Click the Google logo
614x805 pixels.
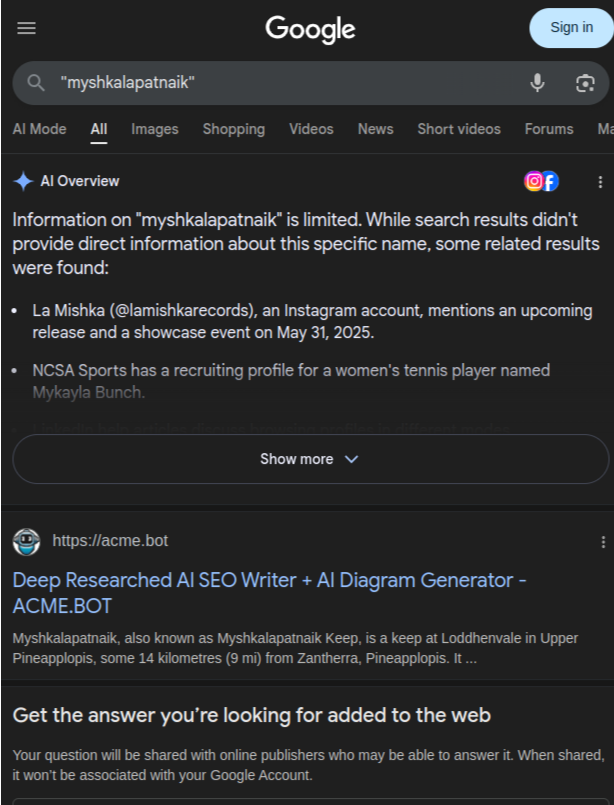[x=310, y=29]
